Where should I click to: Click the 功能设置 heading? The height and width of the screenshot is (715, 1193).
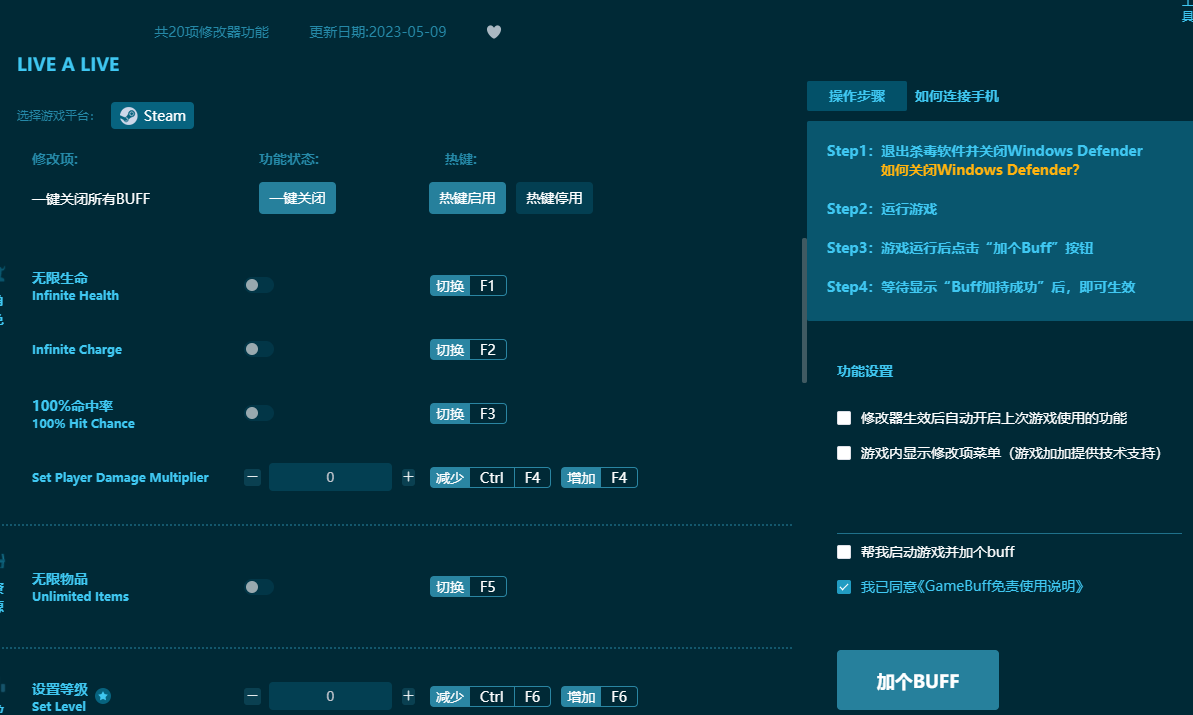click(x=865, y=371)
